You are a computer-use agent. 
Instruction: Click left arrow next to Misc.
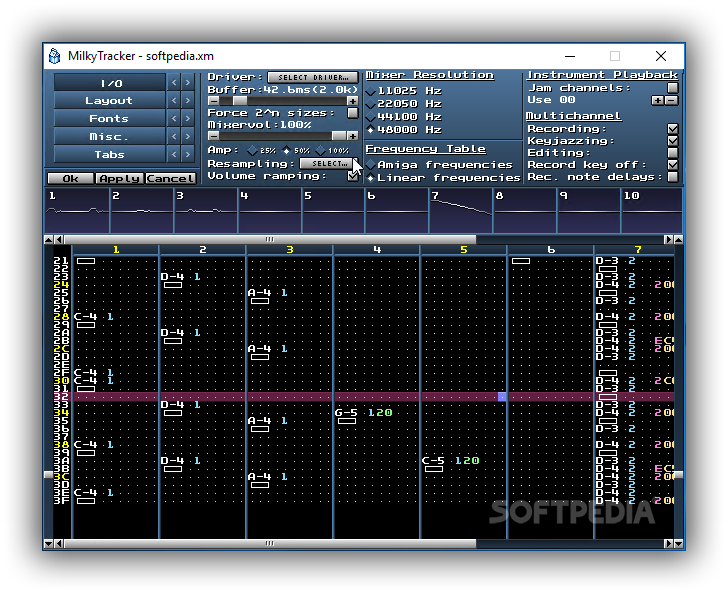click(174, 137)
